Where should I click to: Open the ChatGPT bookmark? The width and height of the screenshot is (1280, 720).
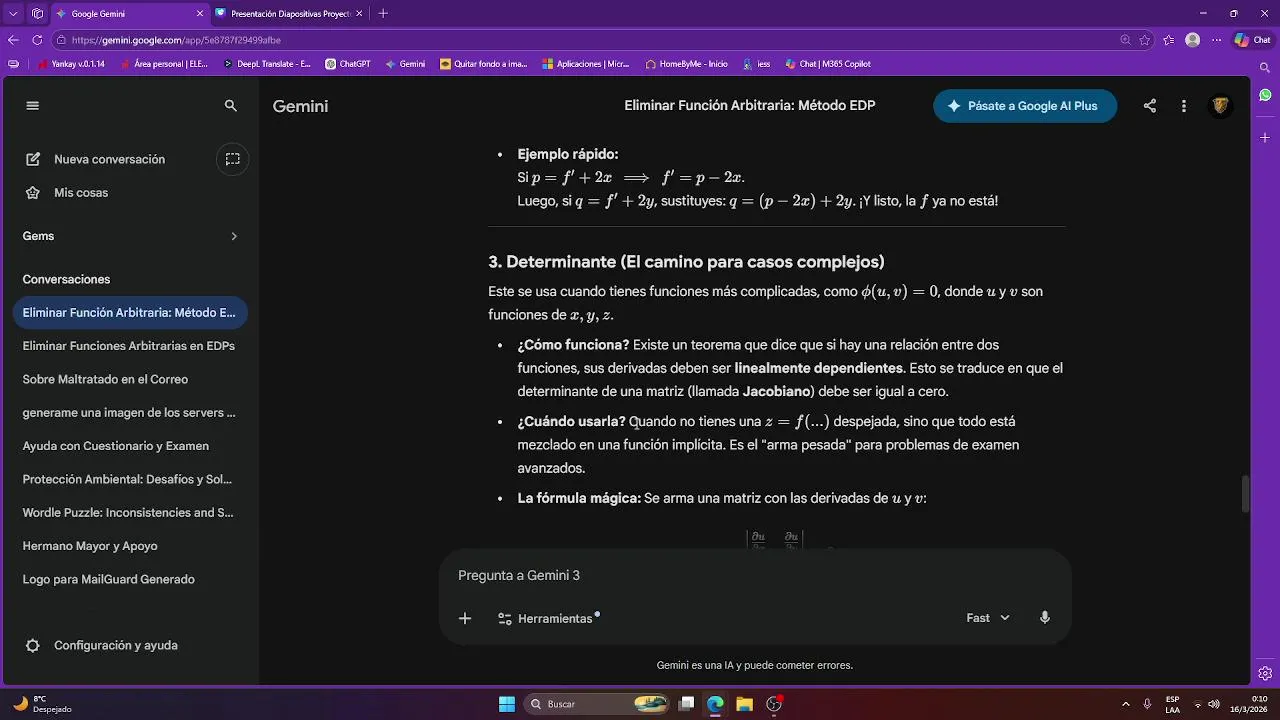348,64
